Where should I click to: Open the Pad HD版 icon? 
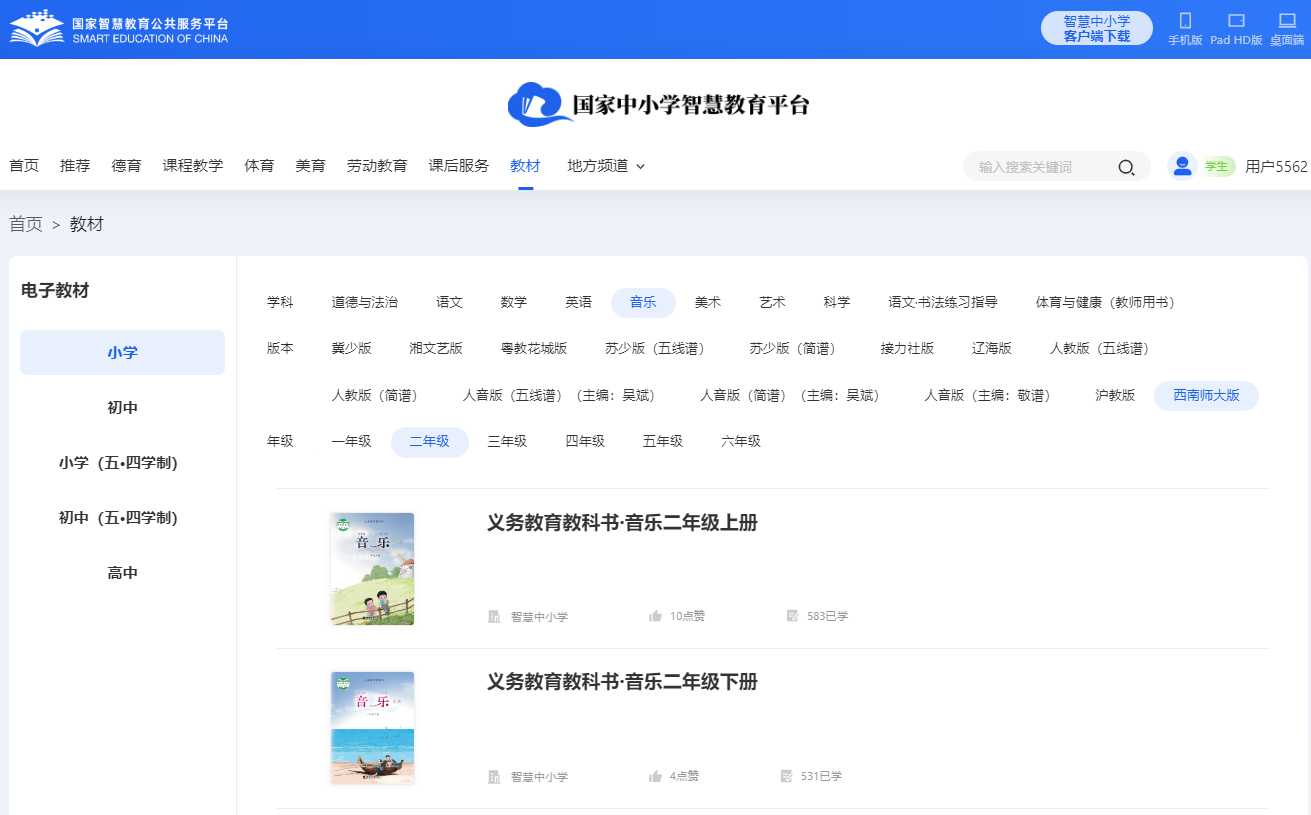pos(1236,21)
